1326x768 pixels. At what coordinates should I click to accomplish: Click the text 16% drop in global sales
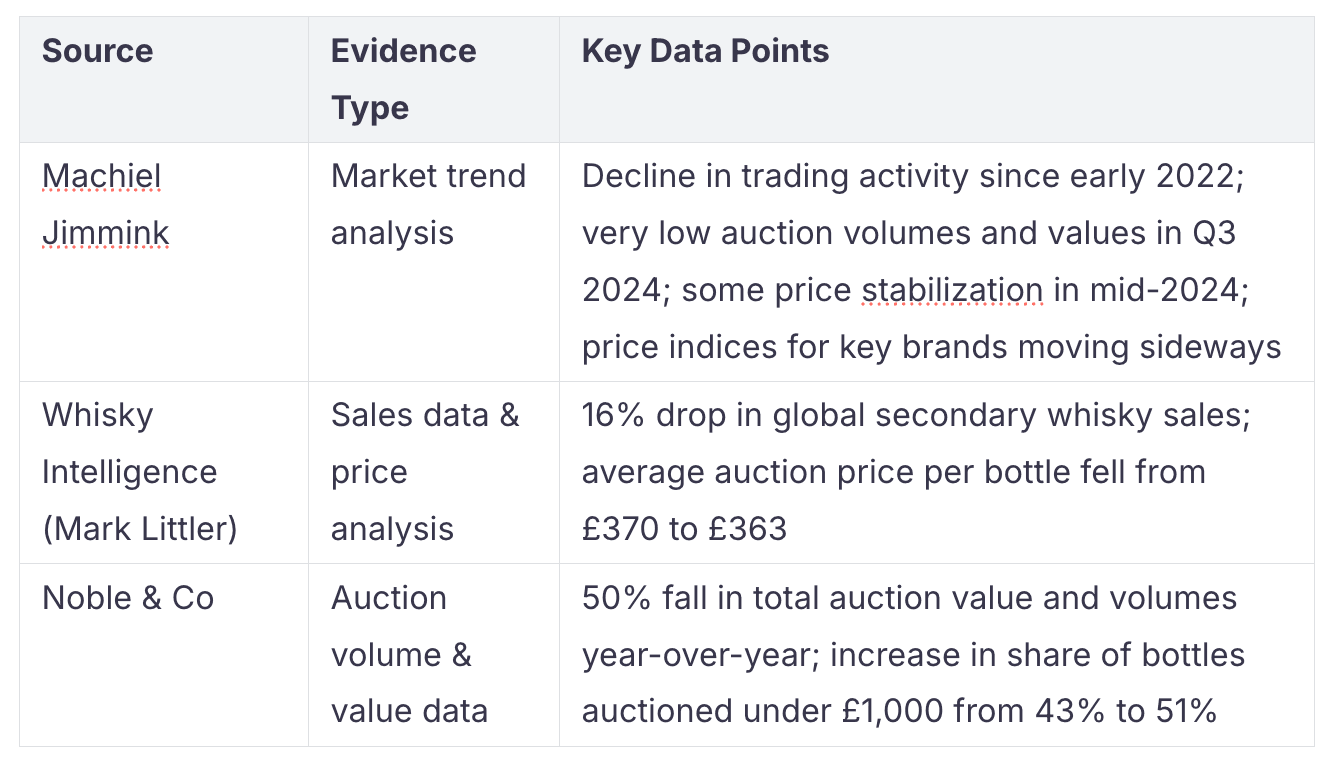pyautogui.click(x=915, y=415)
